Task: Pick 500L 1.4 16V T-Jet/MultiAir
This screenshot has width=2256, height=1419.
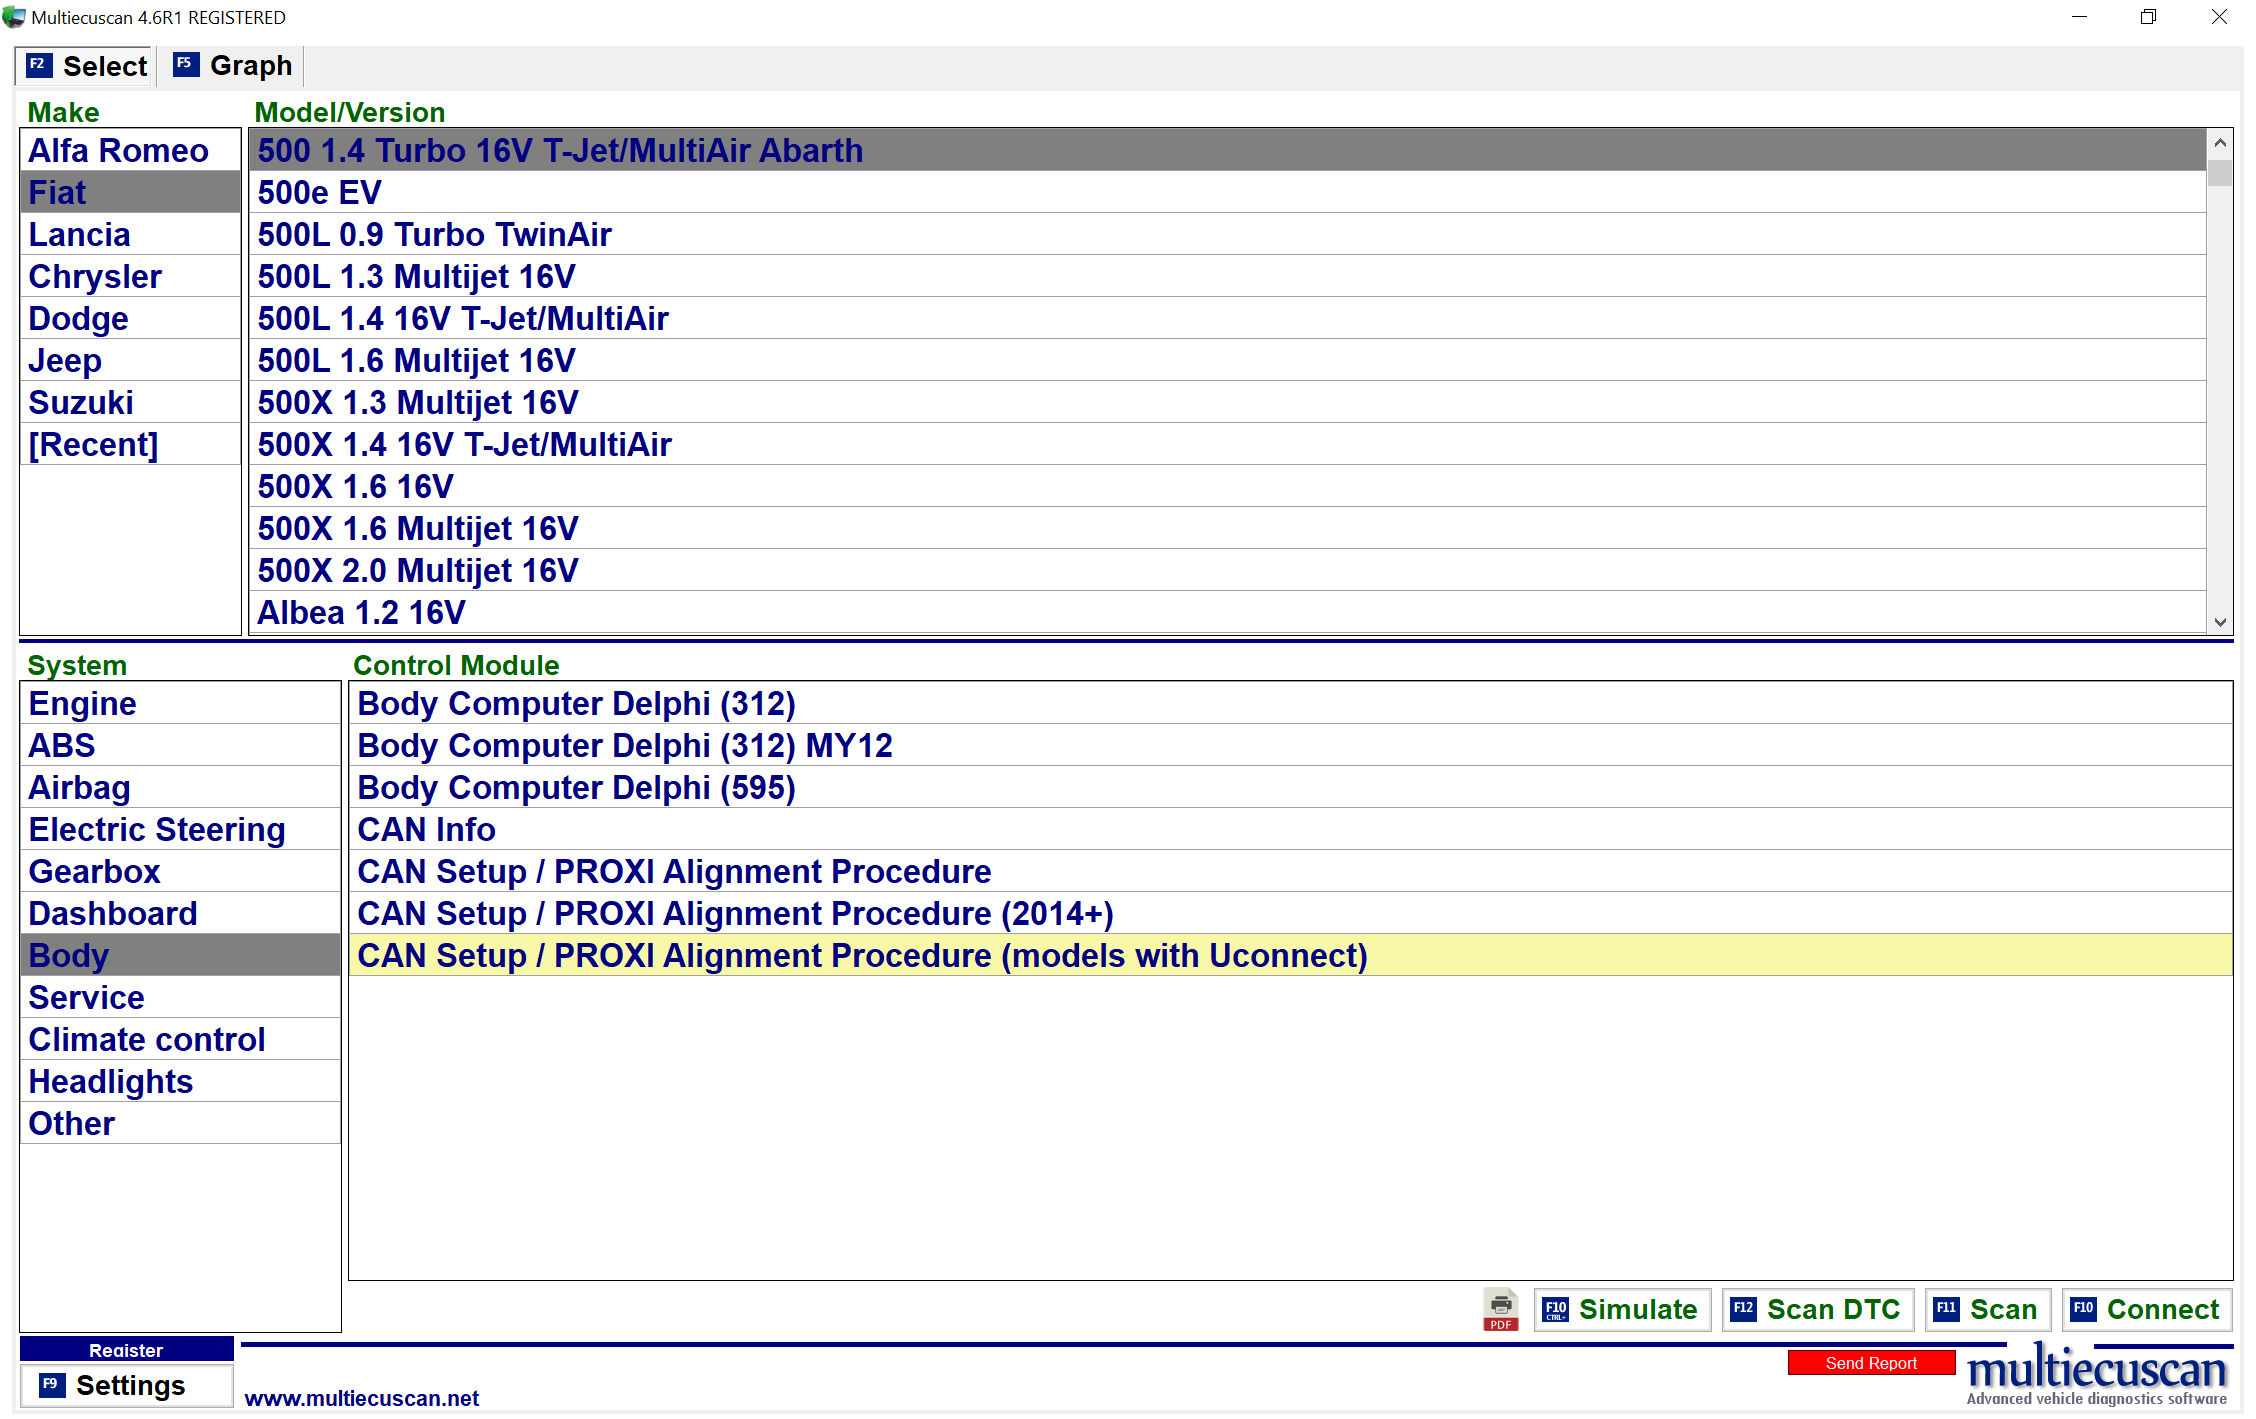Action: (1227, 318)
